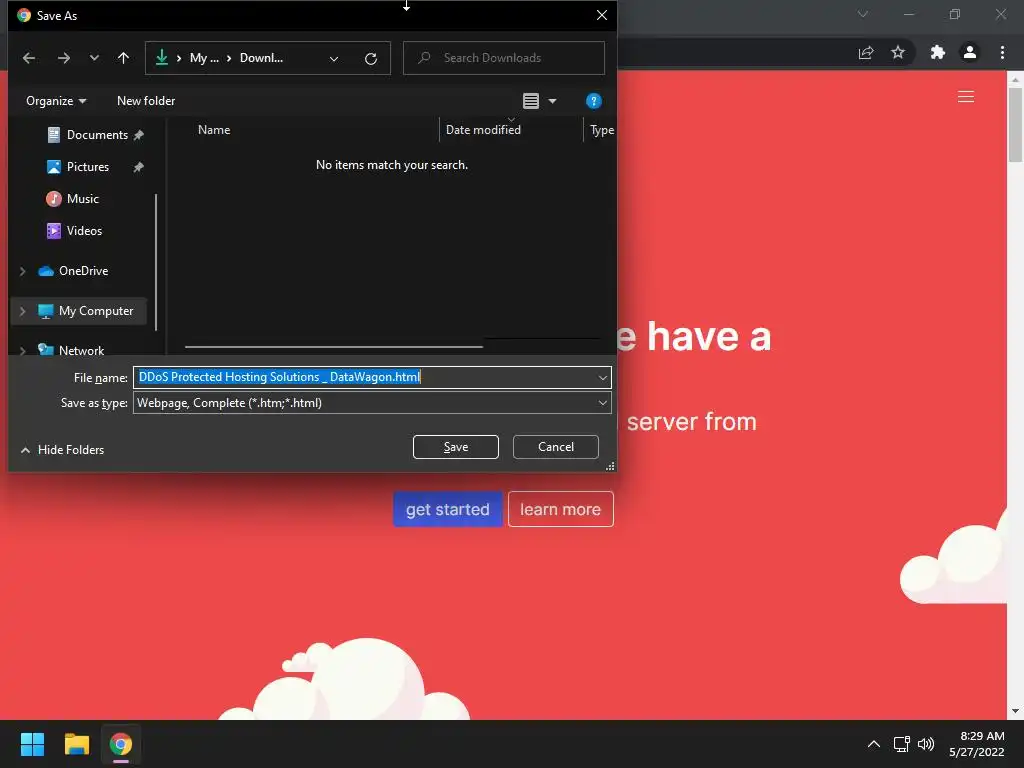Click the pin icon next to Pictures

pos(138,167)
